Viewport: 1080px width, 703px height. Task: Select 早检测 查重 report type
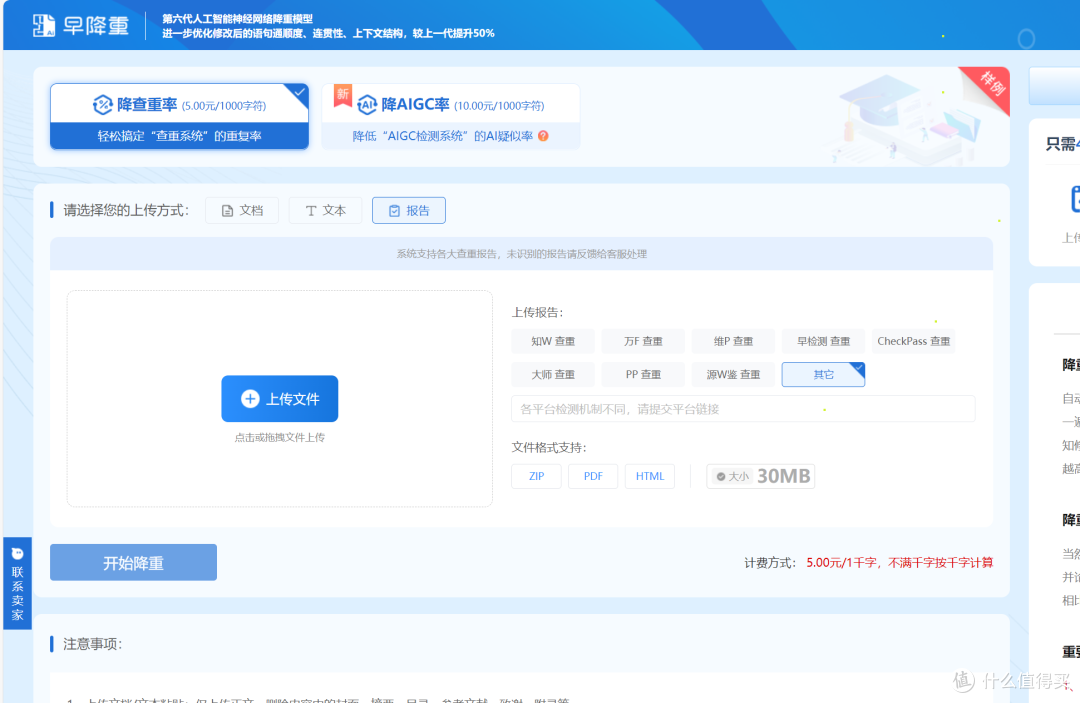pyautogui.click(x=823, y=341)
